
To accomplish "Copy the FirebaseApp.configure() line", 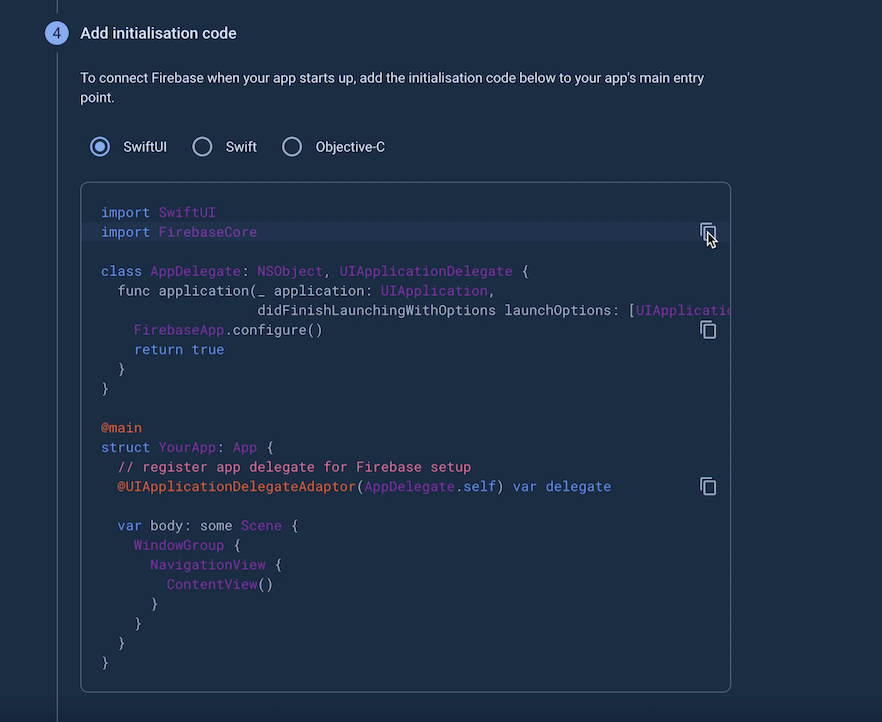I will pyautogui.click(x=708, y=330).
